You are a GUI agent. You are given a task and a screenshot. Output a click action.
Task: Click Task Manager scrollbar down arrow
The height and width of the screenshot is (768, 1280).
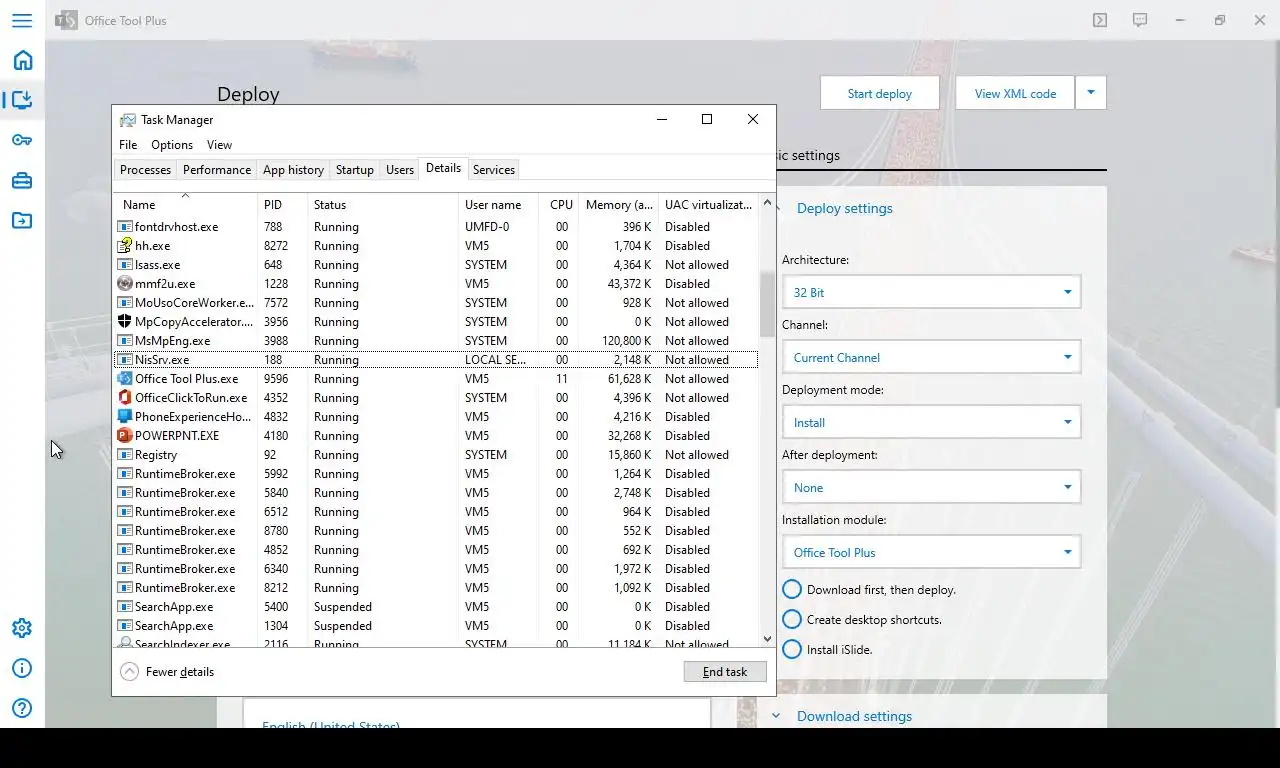(x=768, y=638)
